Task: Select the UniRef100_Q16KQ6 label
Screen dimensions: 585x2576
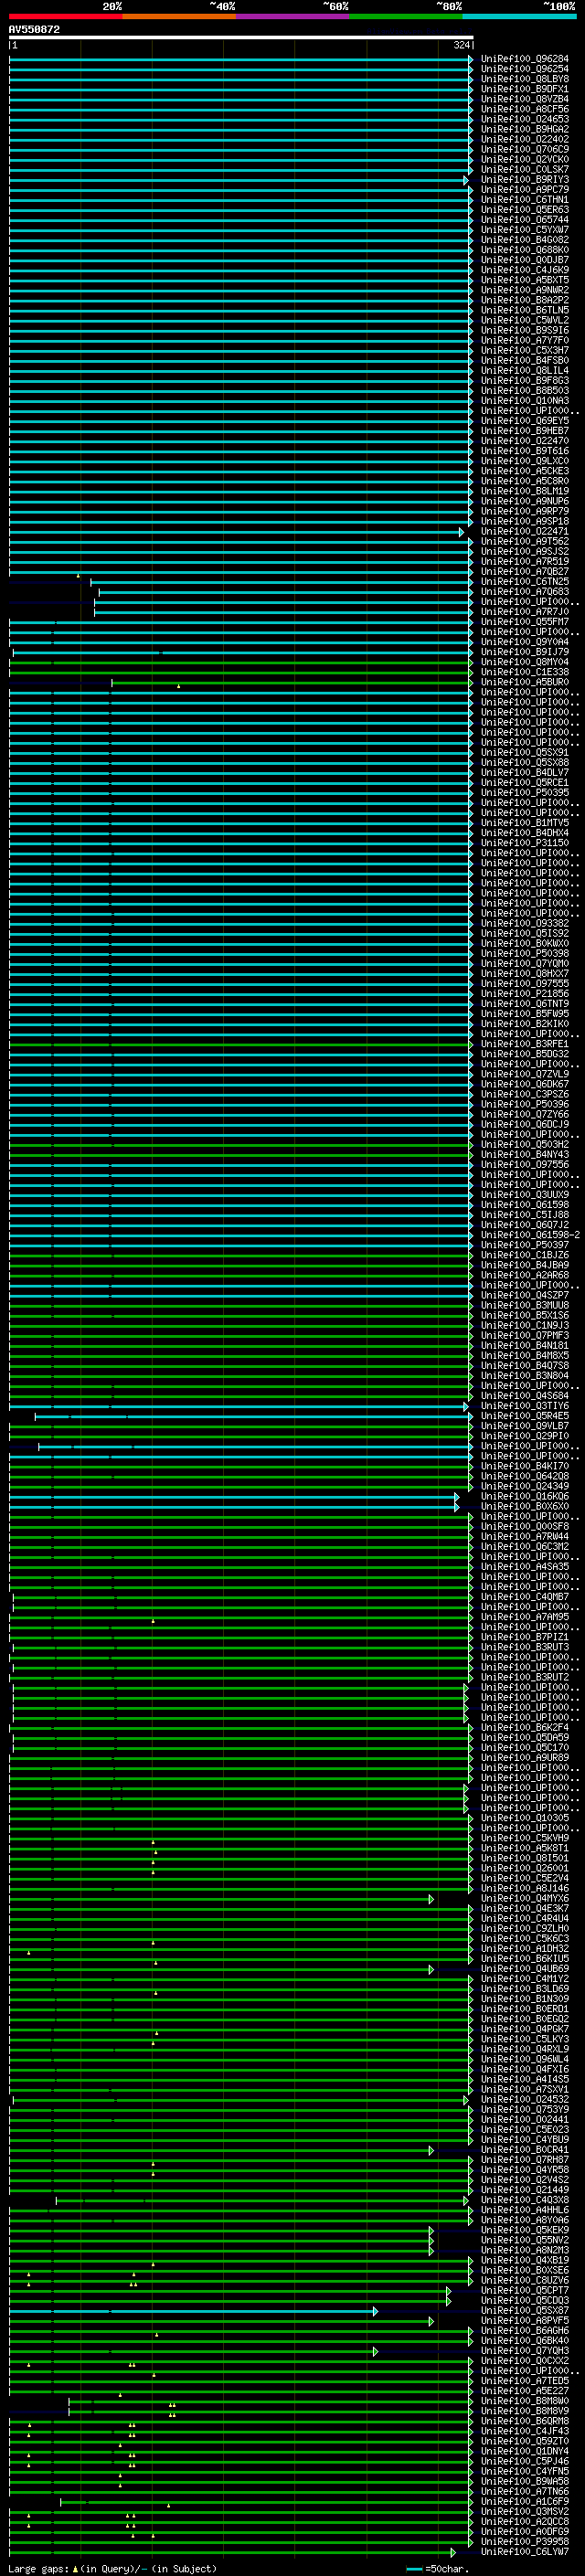Action: pyautogui.click(x=525, y=1497)
